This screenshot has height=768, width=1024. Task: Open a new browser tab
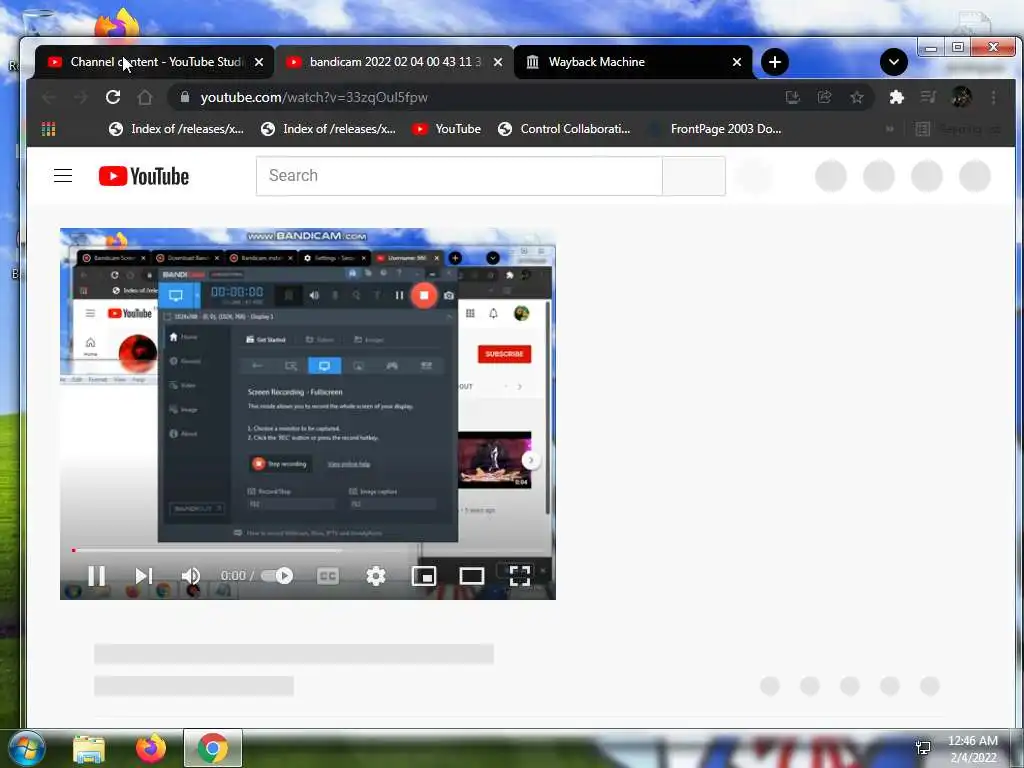pyautogui.click(x=775, y=62)
